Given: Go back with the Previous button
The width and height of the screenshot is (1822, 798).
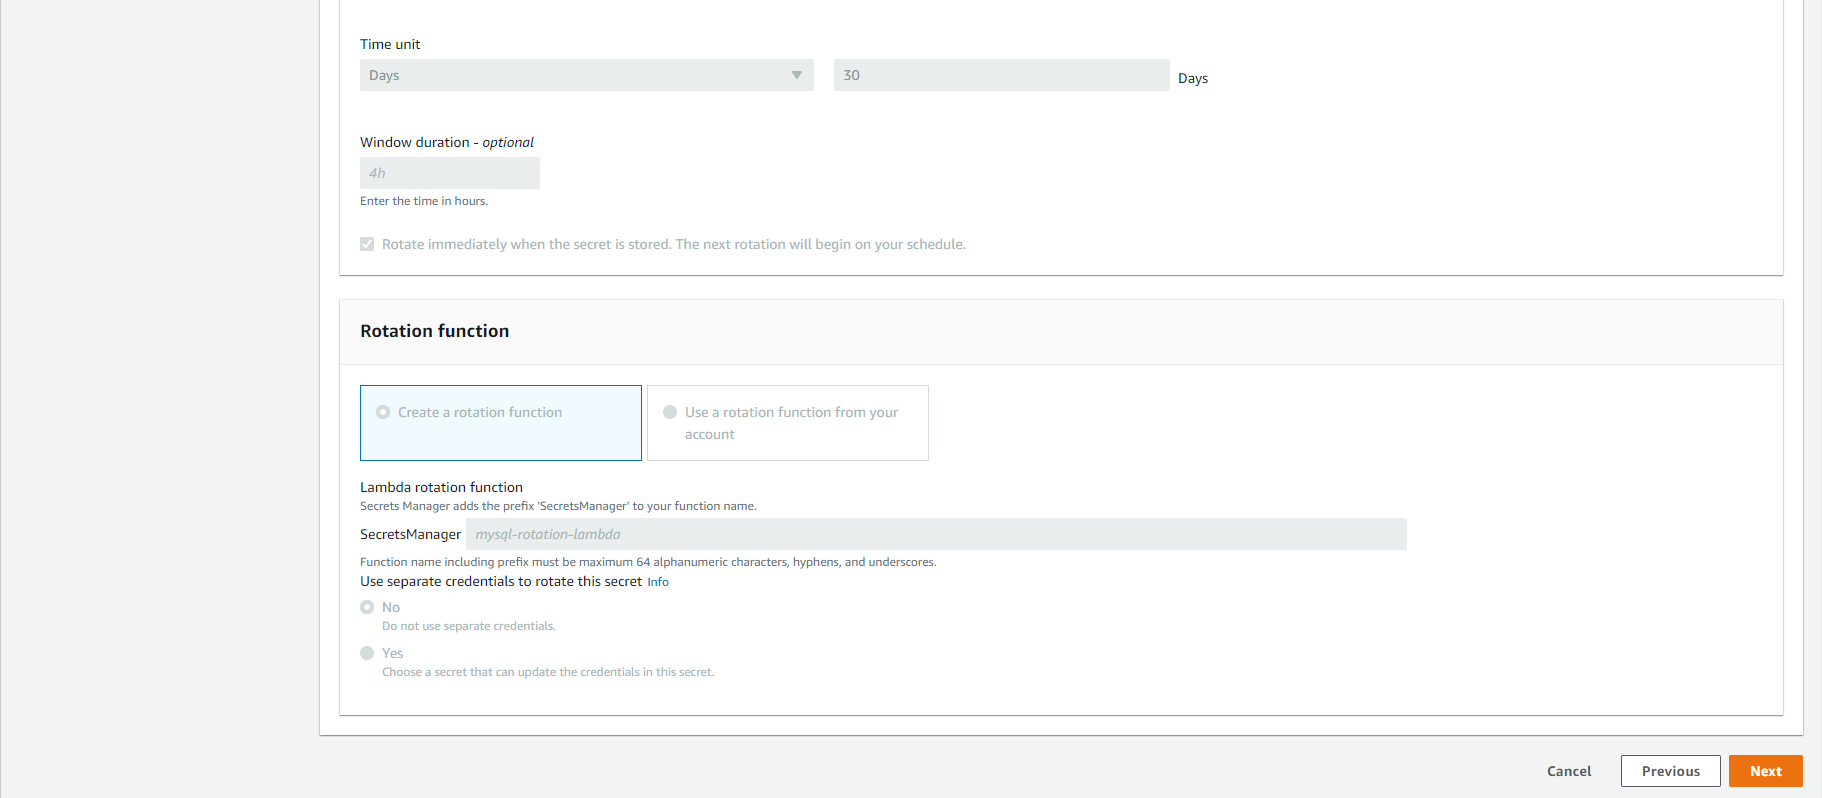Looking at the screenshot, I should point(1670,771).
